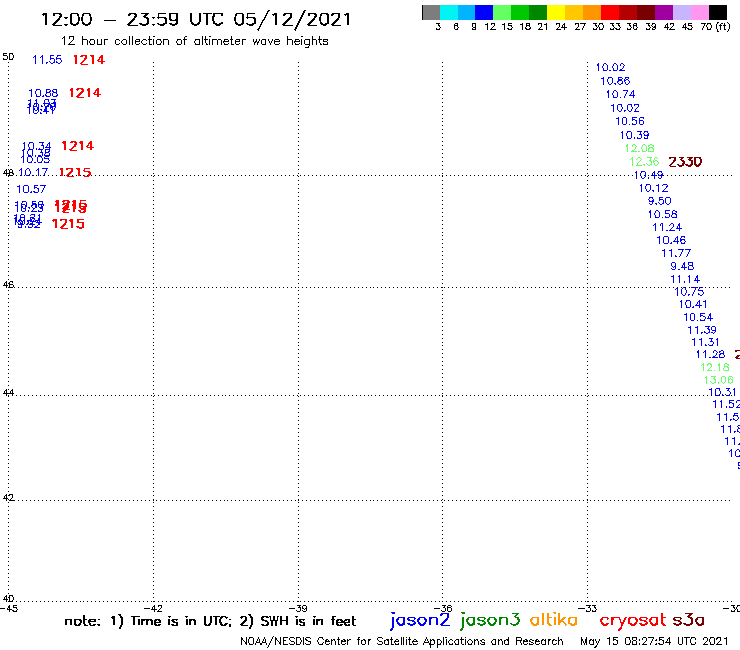Viewport: 740px width, 650px height.
Task: Click the green wave height value 13.06
Action: 718,380
